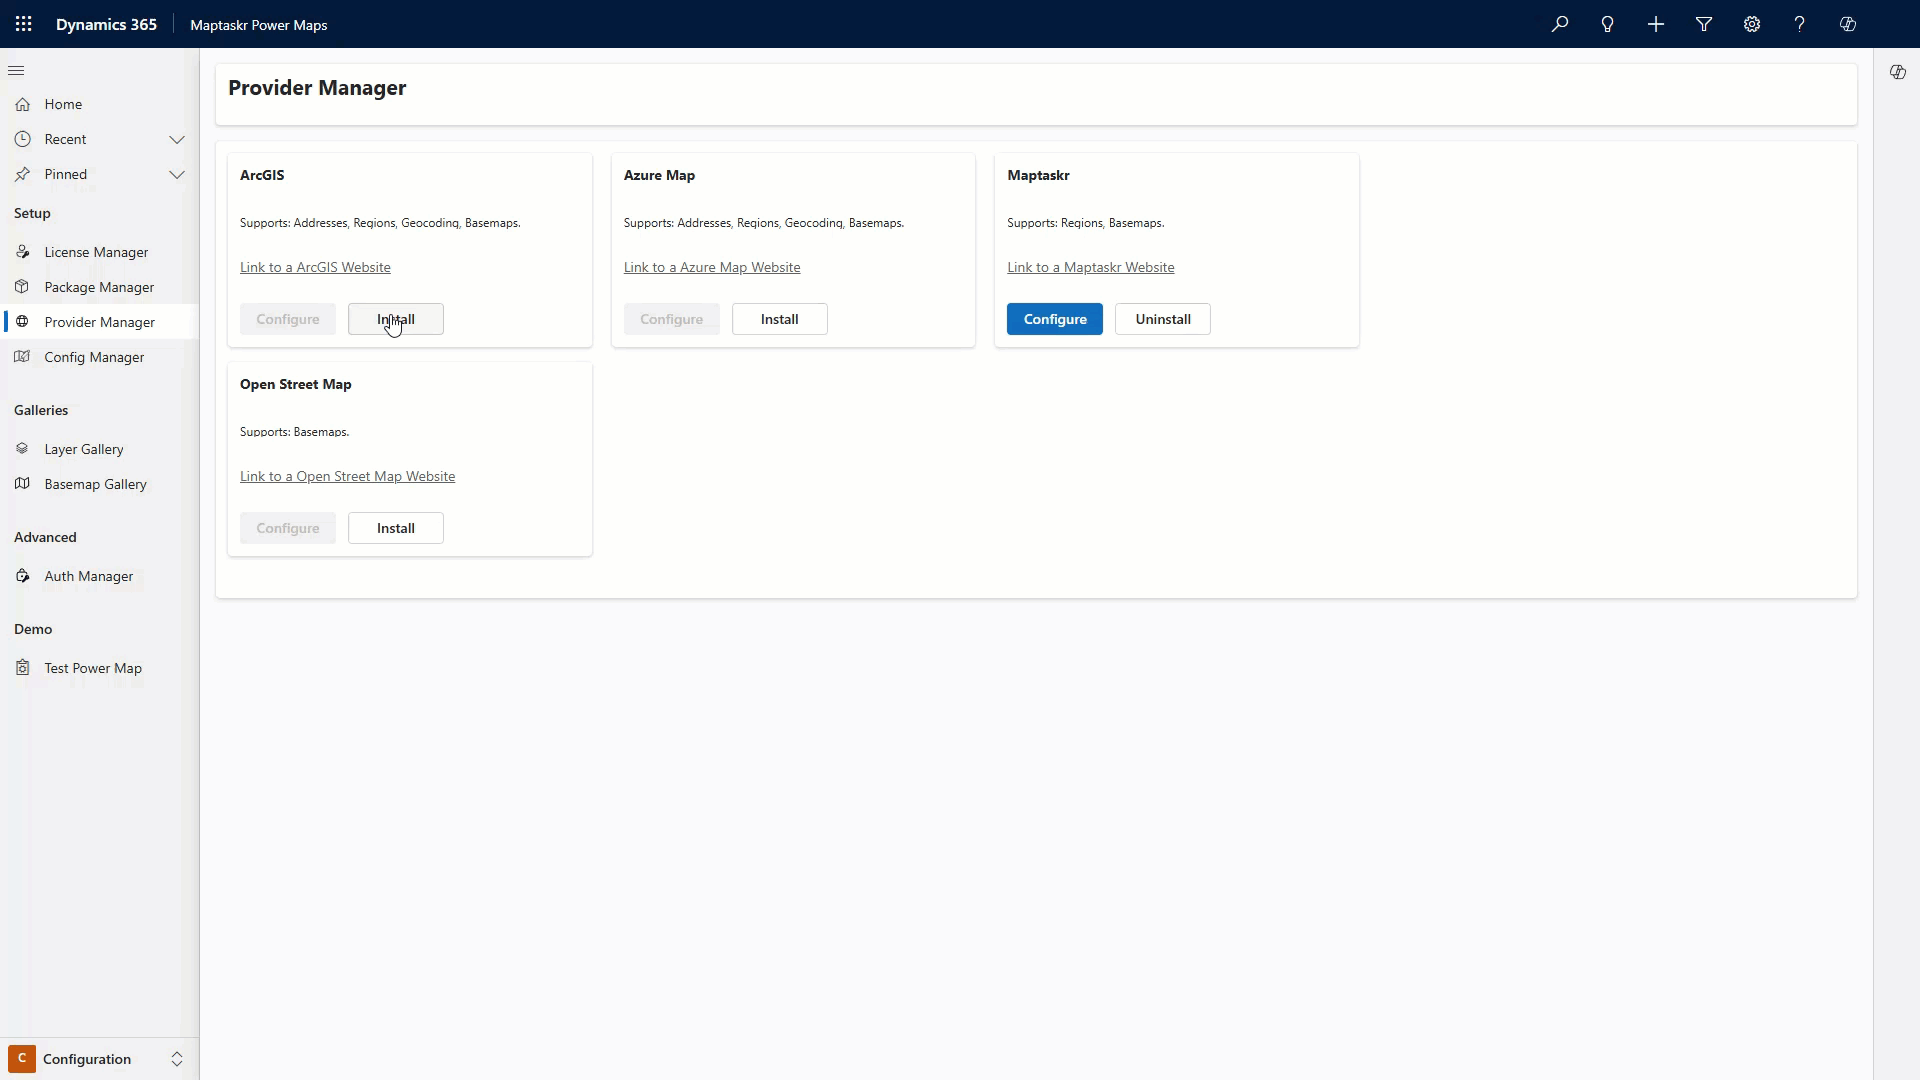Open Layer Gallery navigation item
The image size is (1920, 1080).
point(84,449)
